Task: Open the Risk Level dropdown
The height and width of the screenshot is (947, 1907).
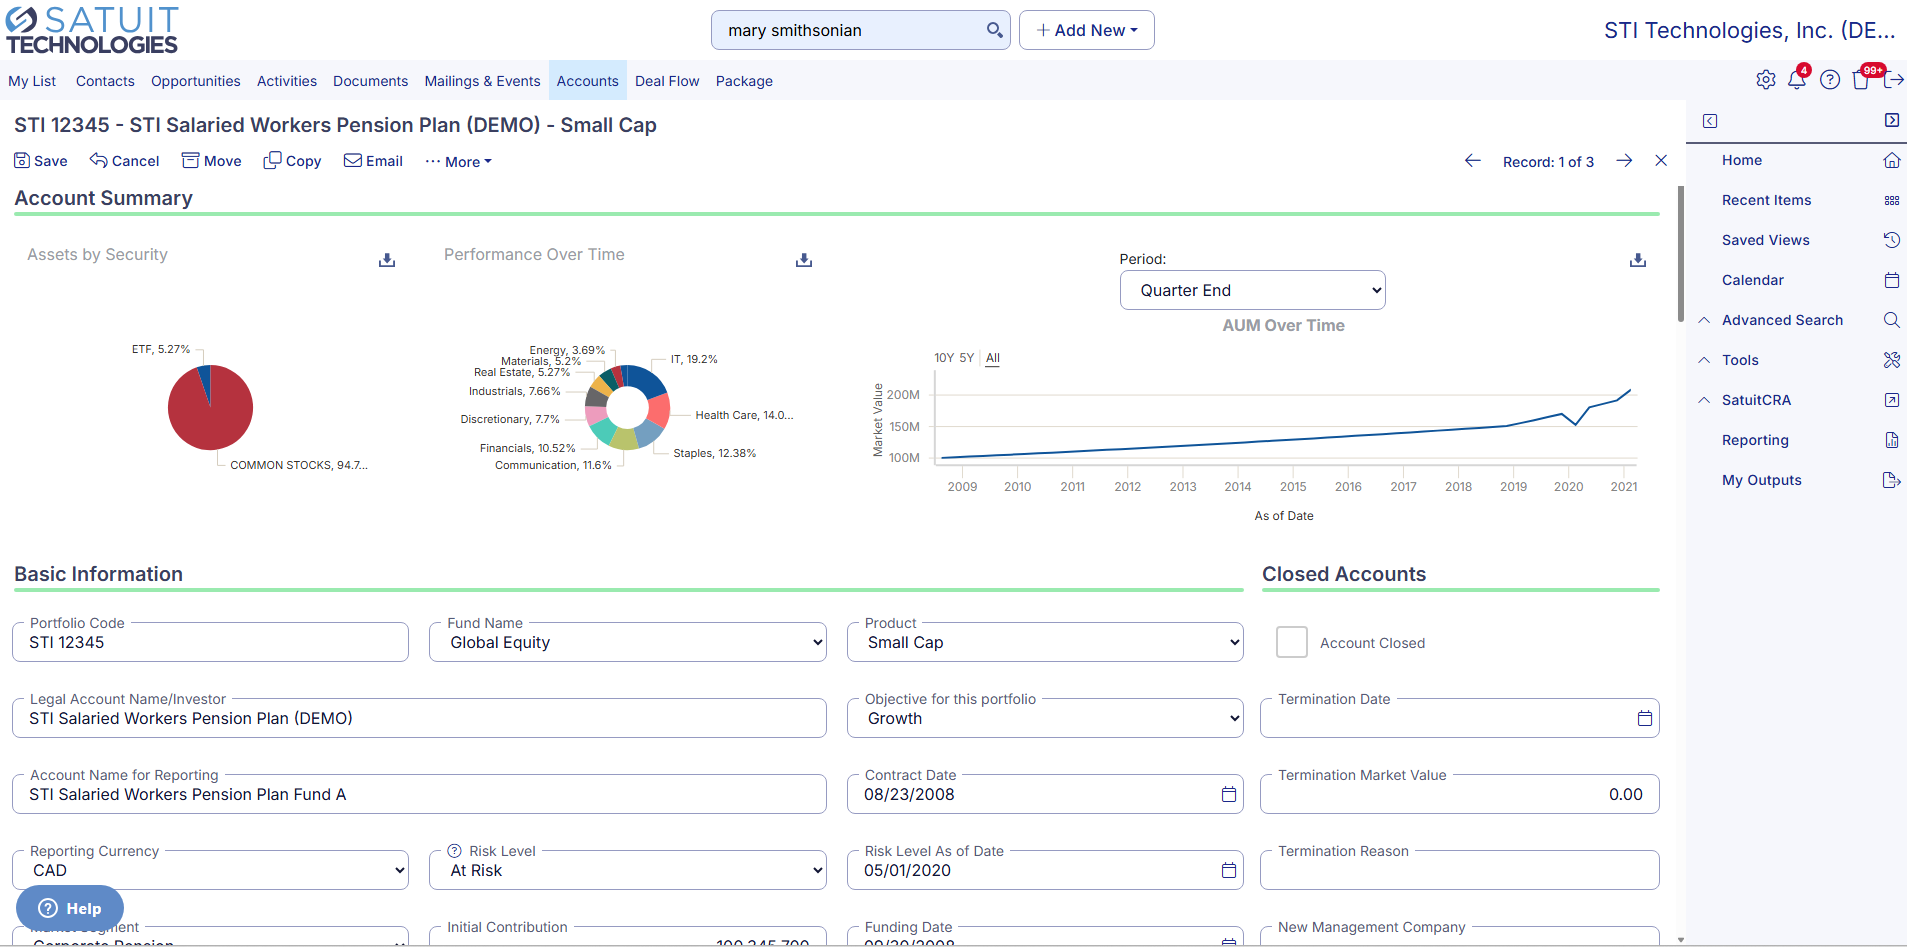Action: pyautogui.click(x=628, y=870)
